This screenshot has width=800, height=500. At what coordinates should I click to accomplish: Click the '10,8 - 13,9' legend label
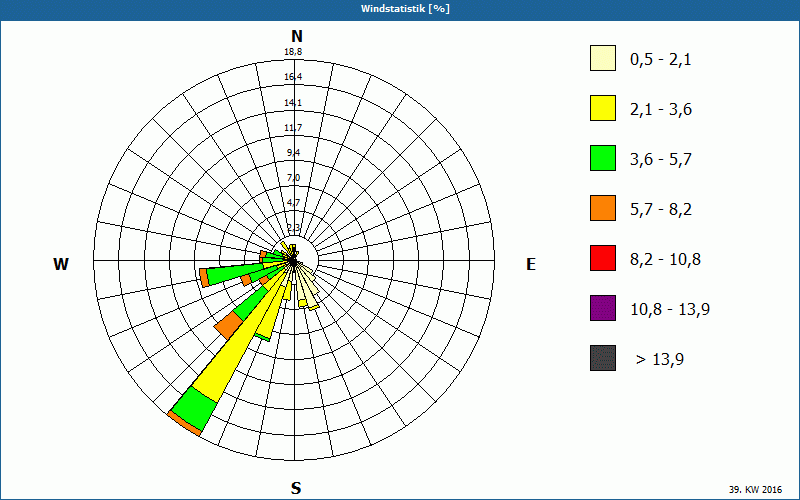670,310
